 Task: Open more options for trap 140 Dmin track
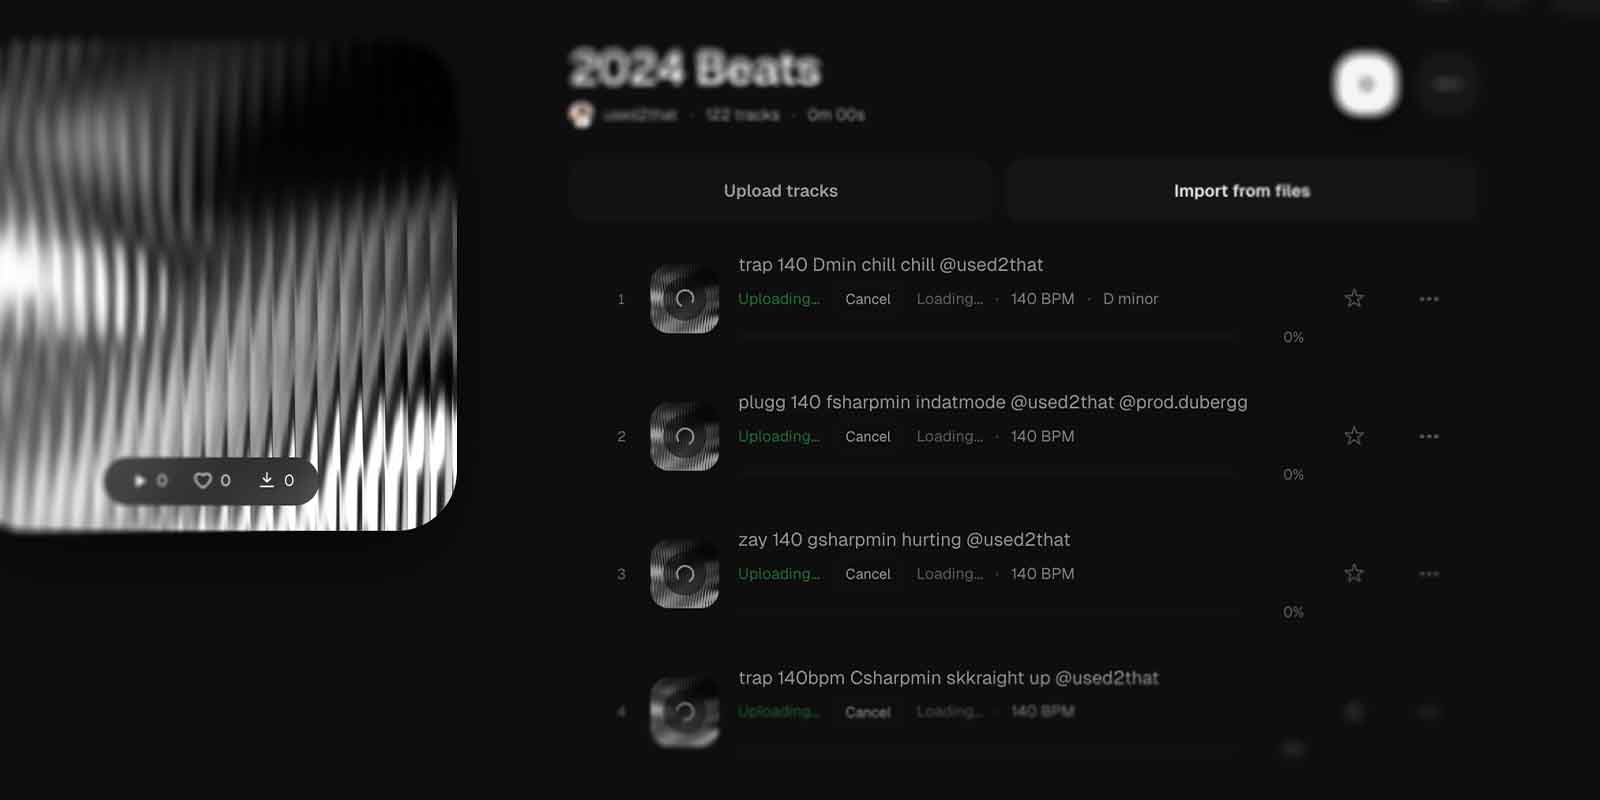(x=1429, y=299)
